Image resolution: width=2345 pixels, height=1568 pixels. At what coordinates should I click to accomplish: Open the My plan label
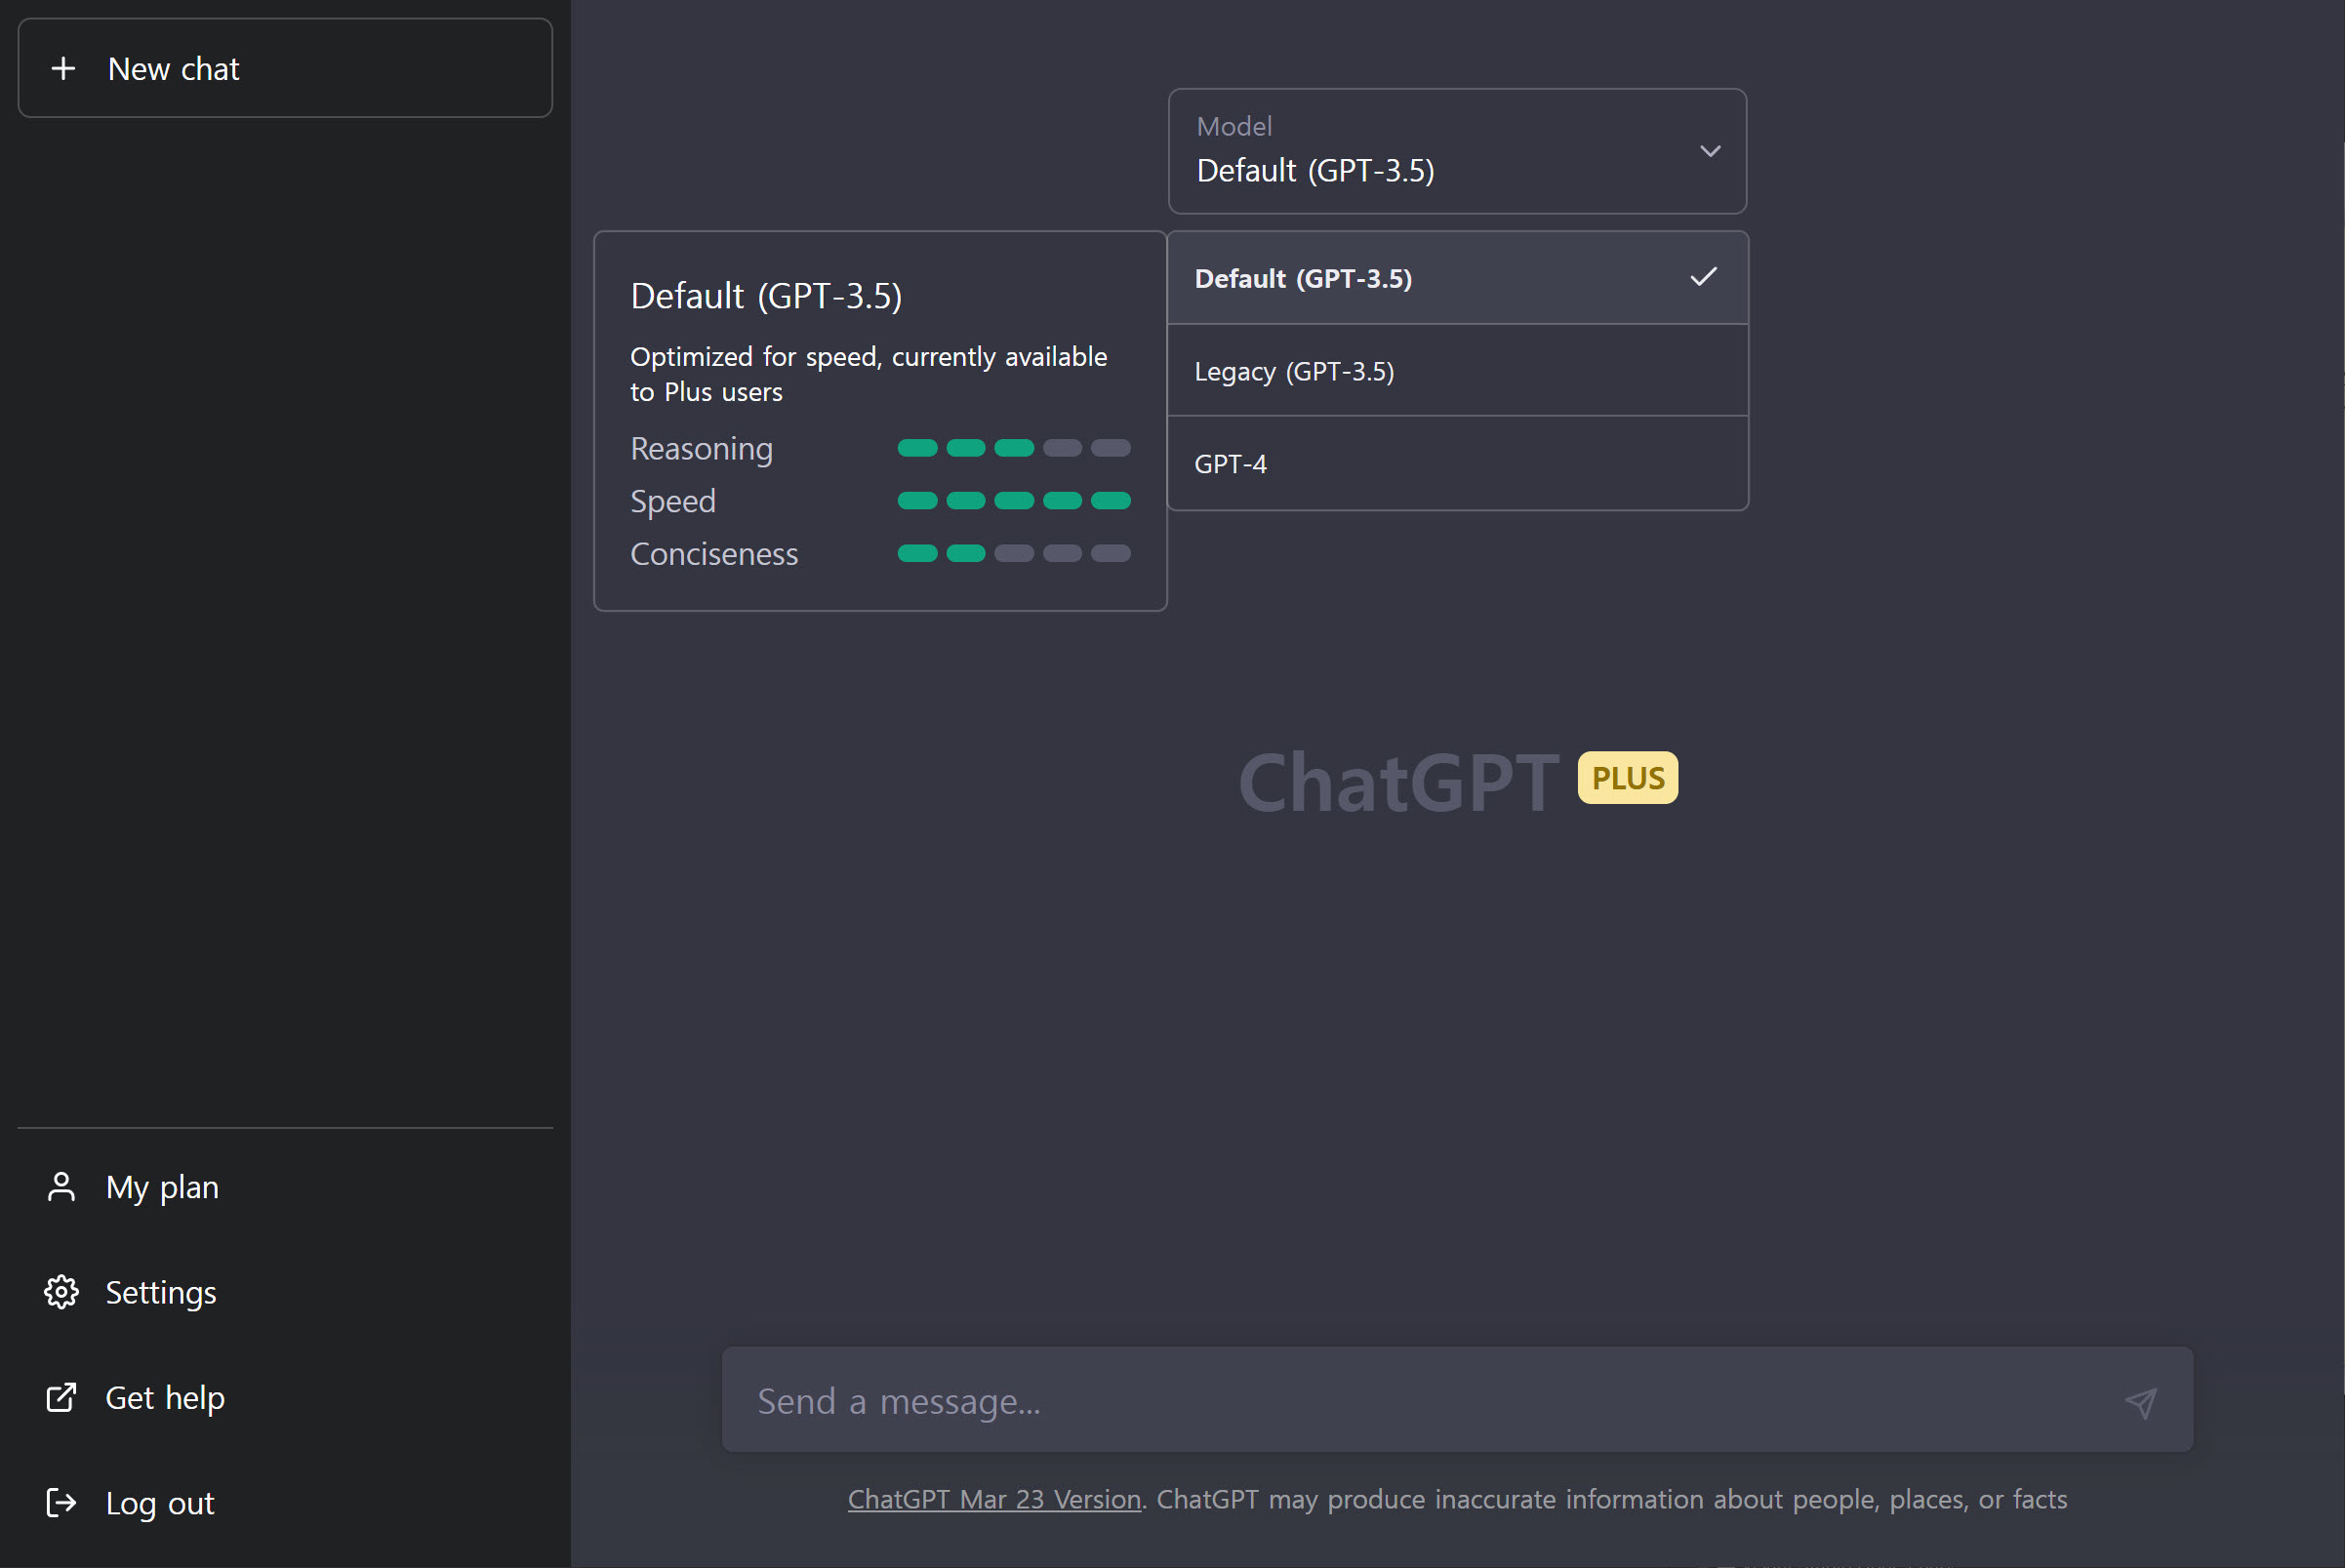tap(162, 1187)
